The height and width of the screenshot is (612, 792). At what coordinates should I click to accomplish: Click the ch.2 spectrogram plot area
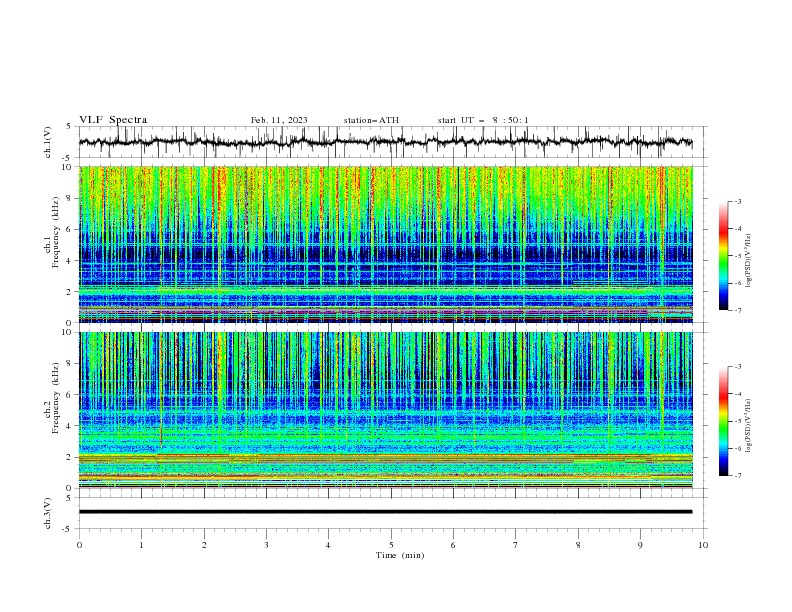[x=386, y=410]
